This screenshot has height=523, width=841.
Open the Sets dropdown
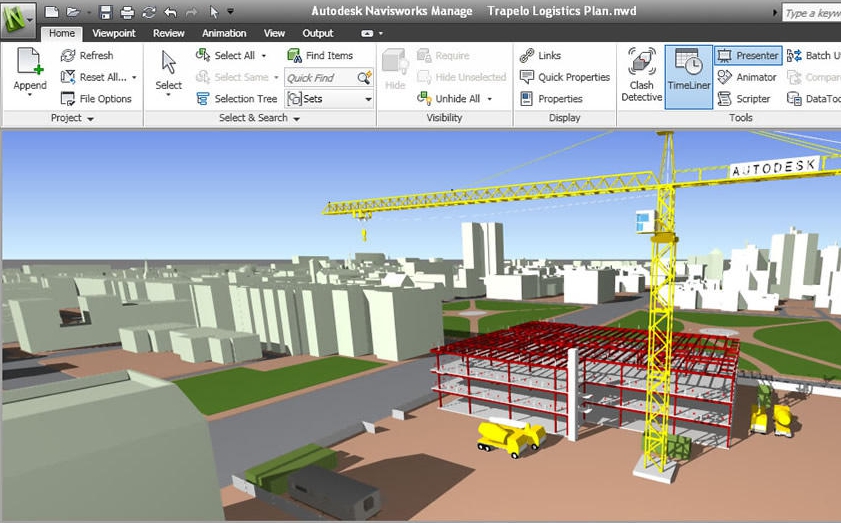[x=329, y=99]
